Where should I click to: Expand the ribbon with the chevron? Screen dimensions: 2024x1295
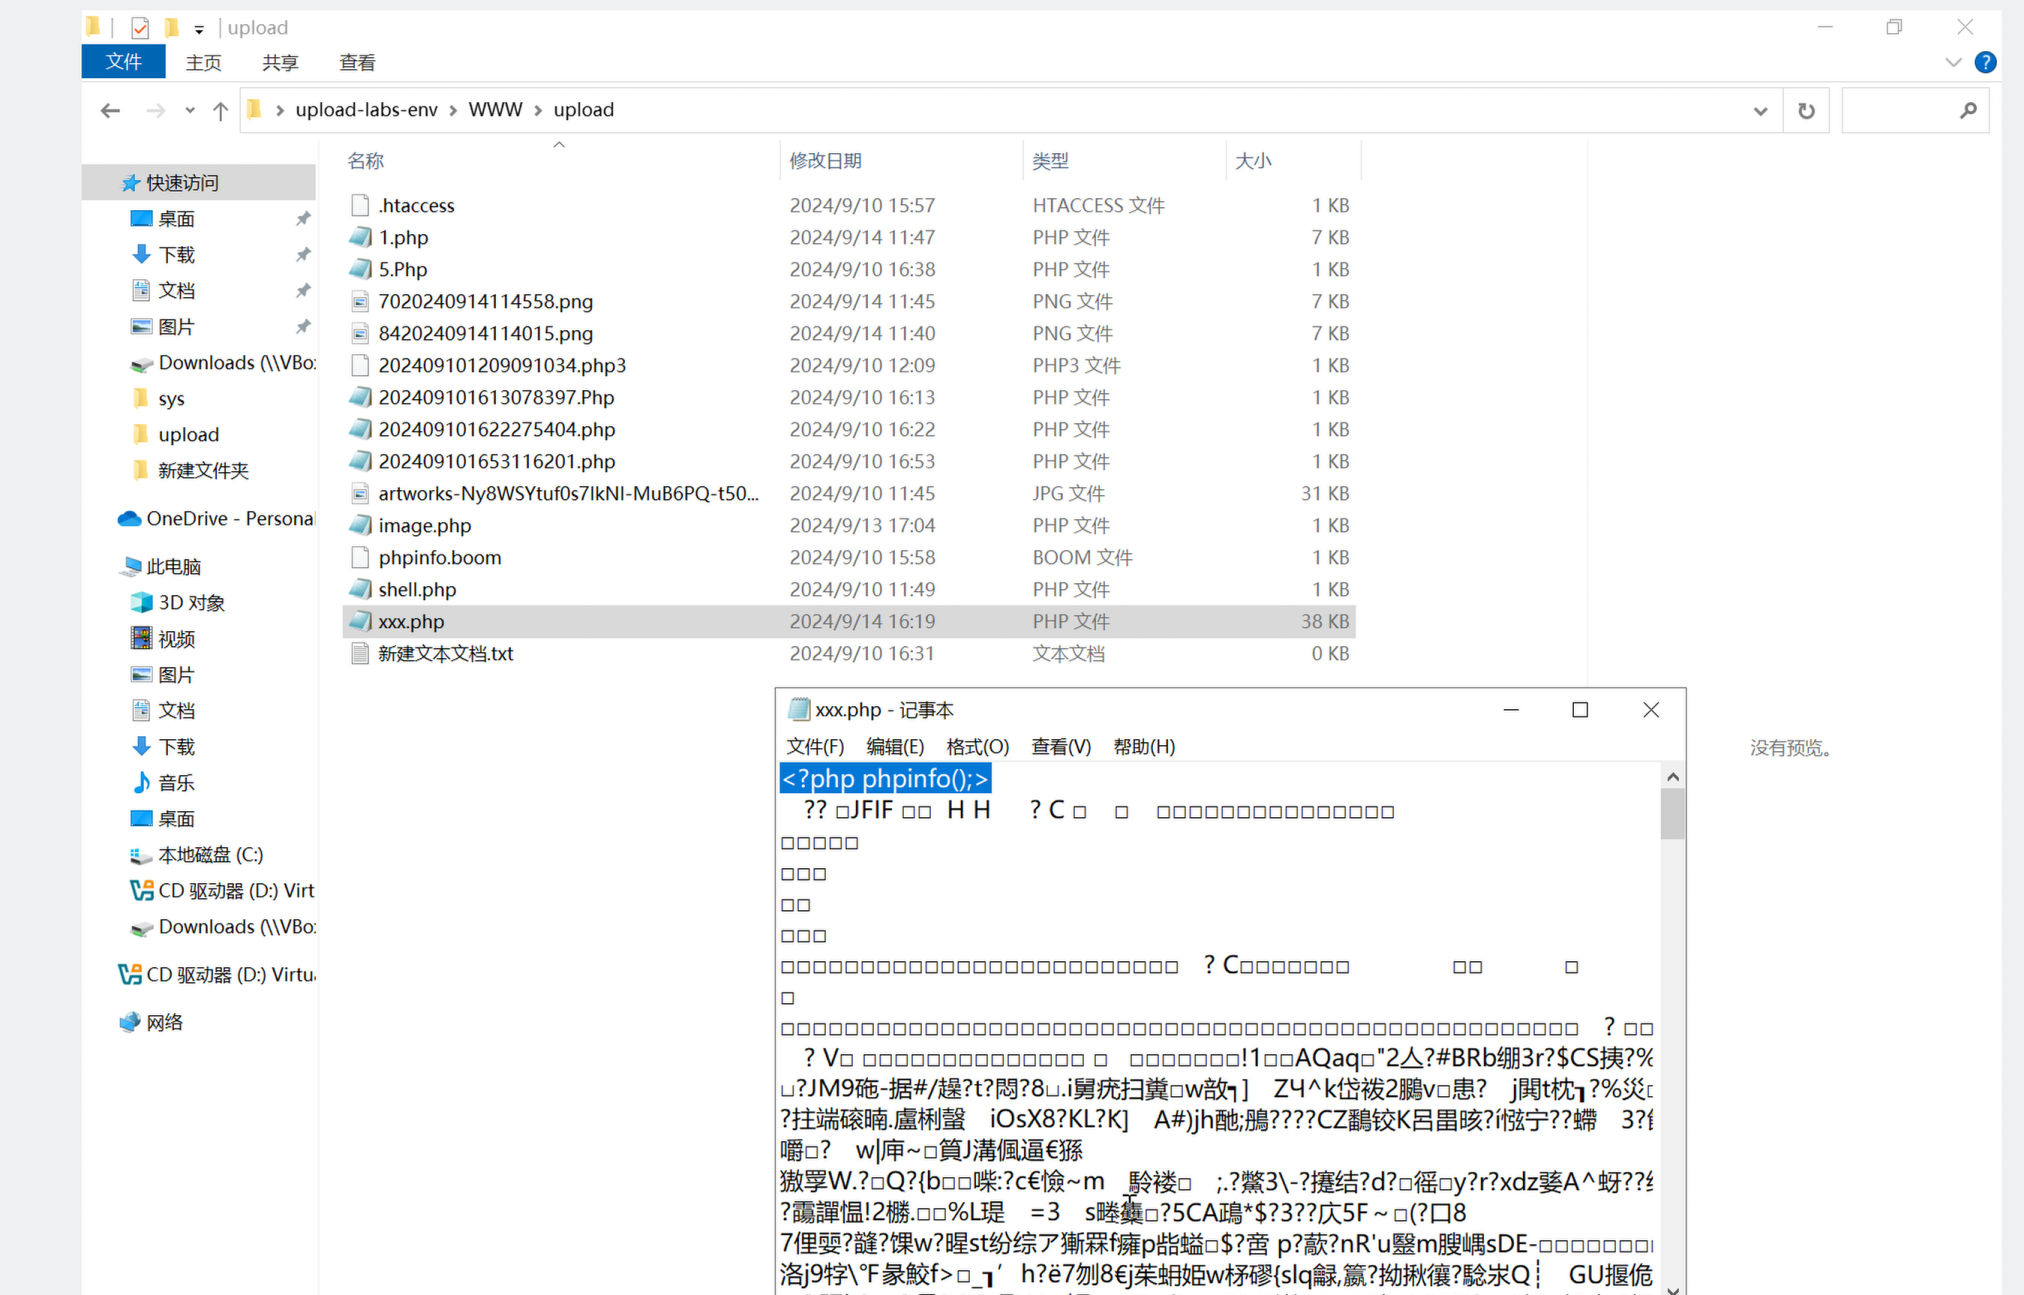pos(1953,62)
